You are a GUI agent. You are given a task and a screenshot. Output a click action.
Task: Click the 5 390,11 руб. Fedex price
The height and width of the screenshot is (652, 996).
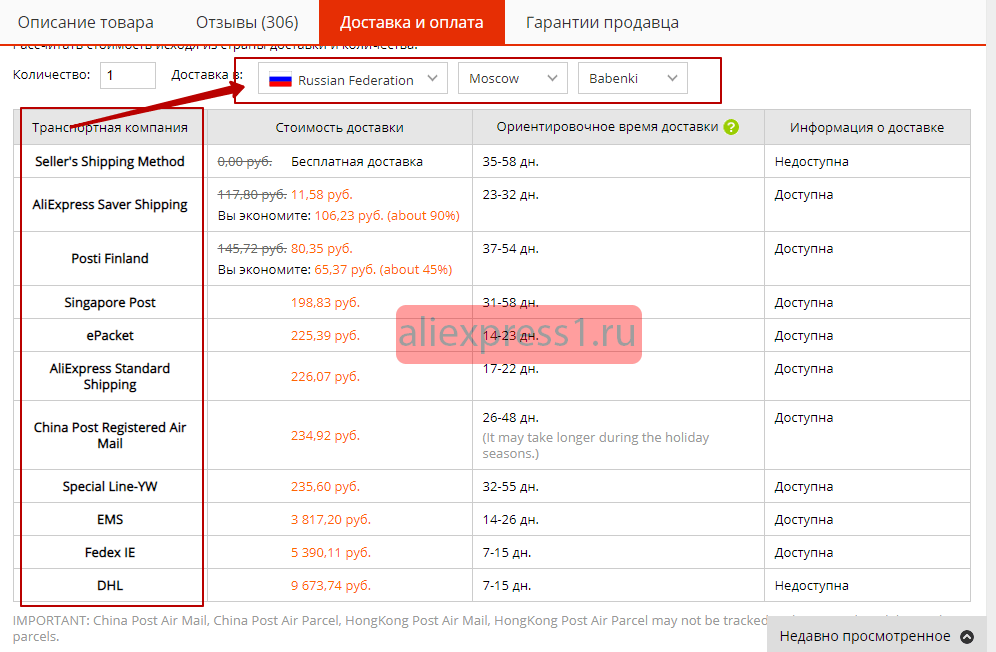(x=331, y=553)
